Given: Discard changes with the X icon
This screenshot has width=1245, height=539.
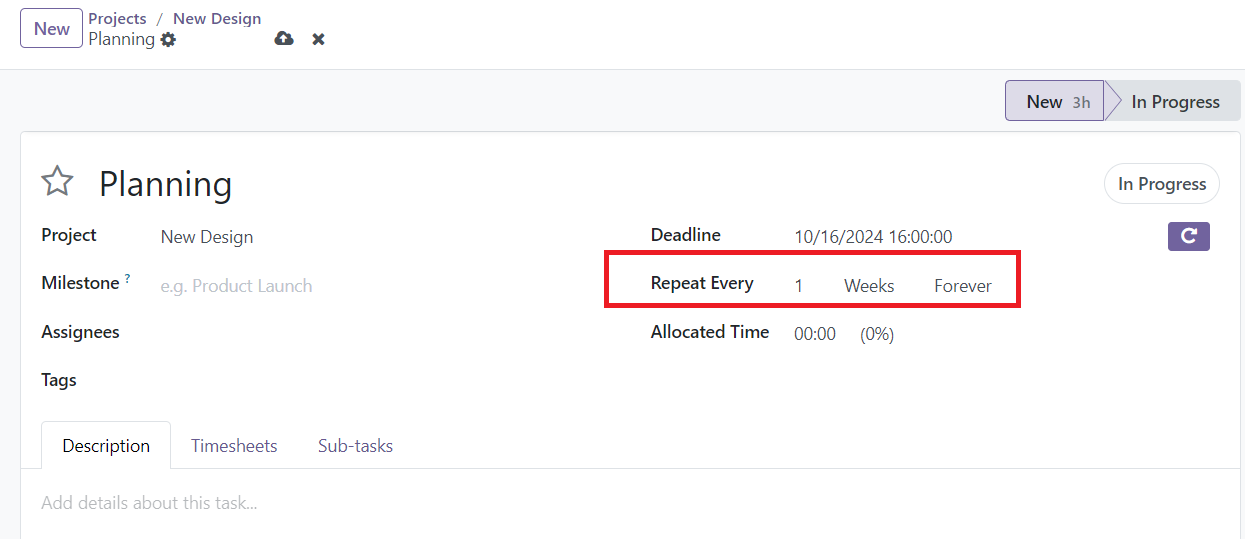Looking at the screenshot, I should click(318, 39).
